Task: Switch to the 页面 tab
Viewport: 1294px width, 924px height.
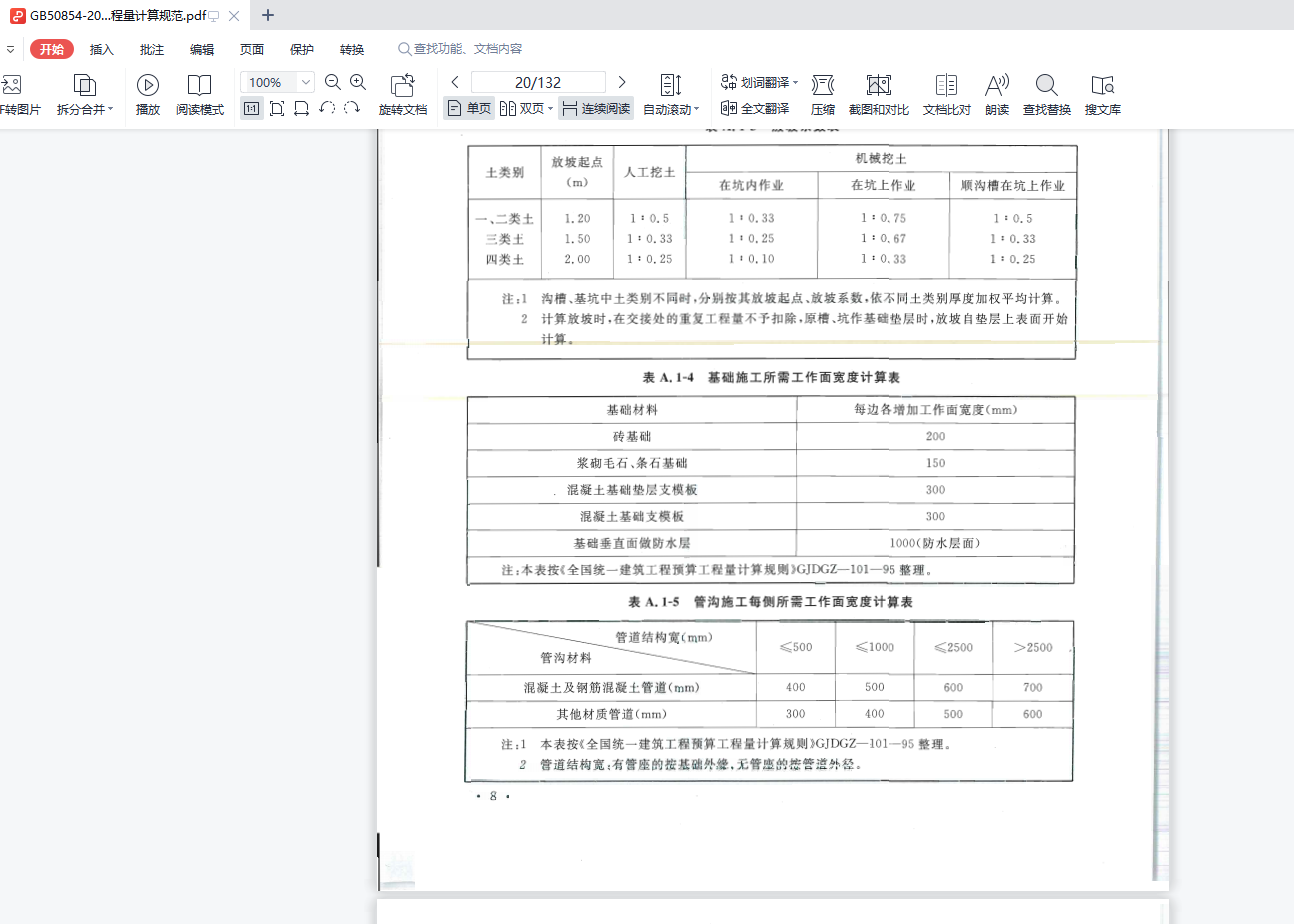Action: (x=252, y=49)
